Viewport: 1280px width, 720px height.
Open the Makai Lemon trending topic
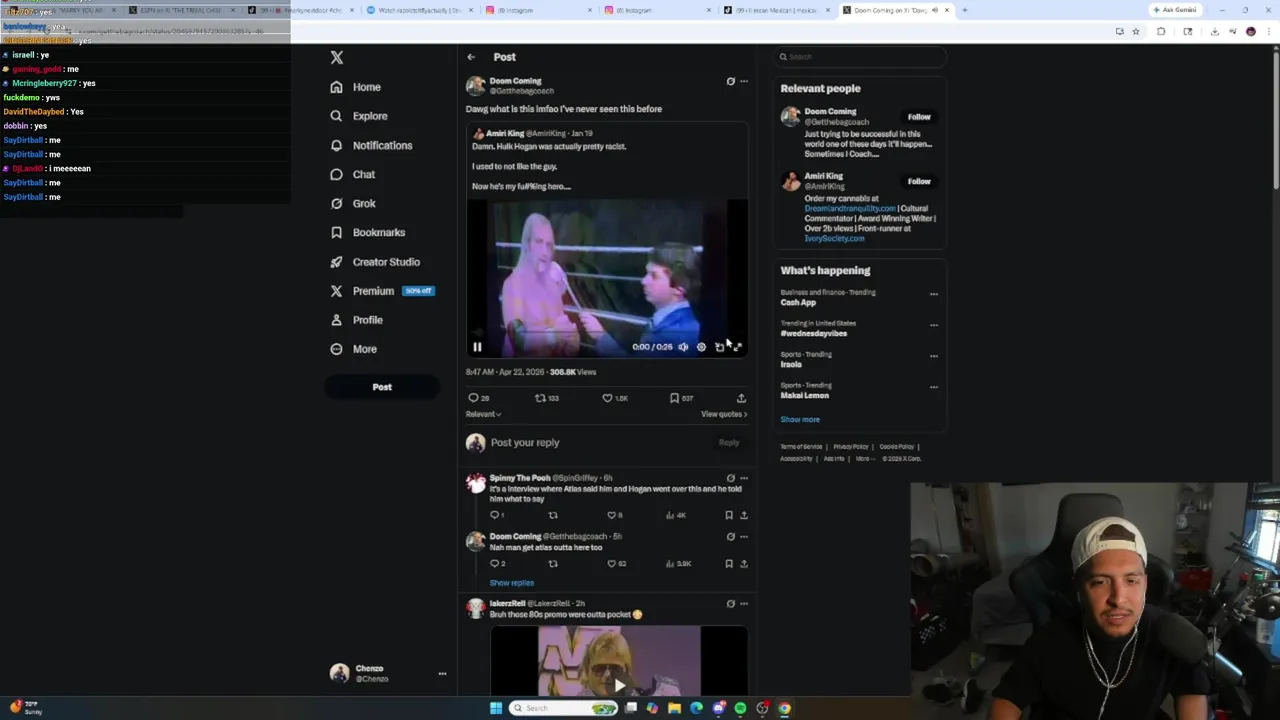tap(804, 395)
